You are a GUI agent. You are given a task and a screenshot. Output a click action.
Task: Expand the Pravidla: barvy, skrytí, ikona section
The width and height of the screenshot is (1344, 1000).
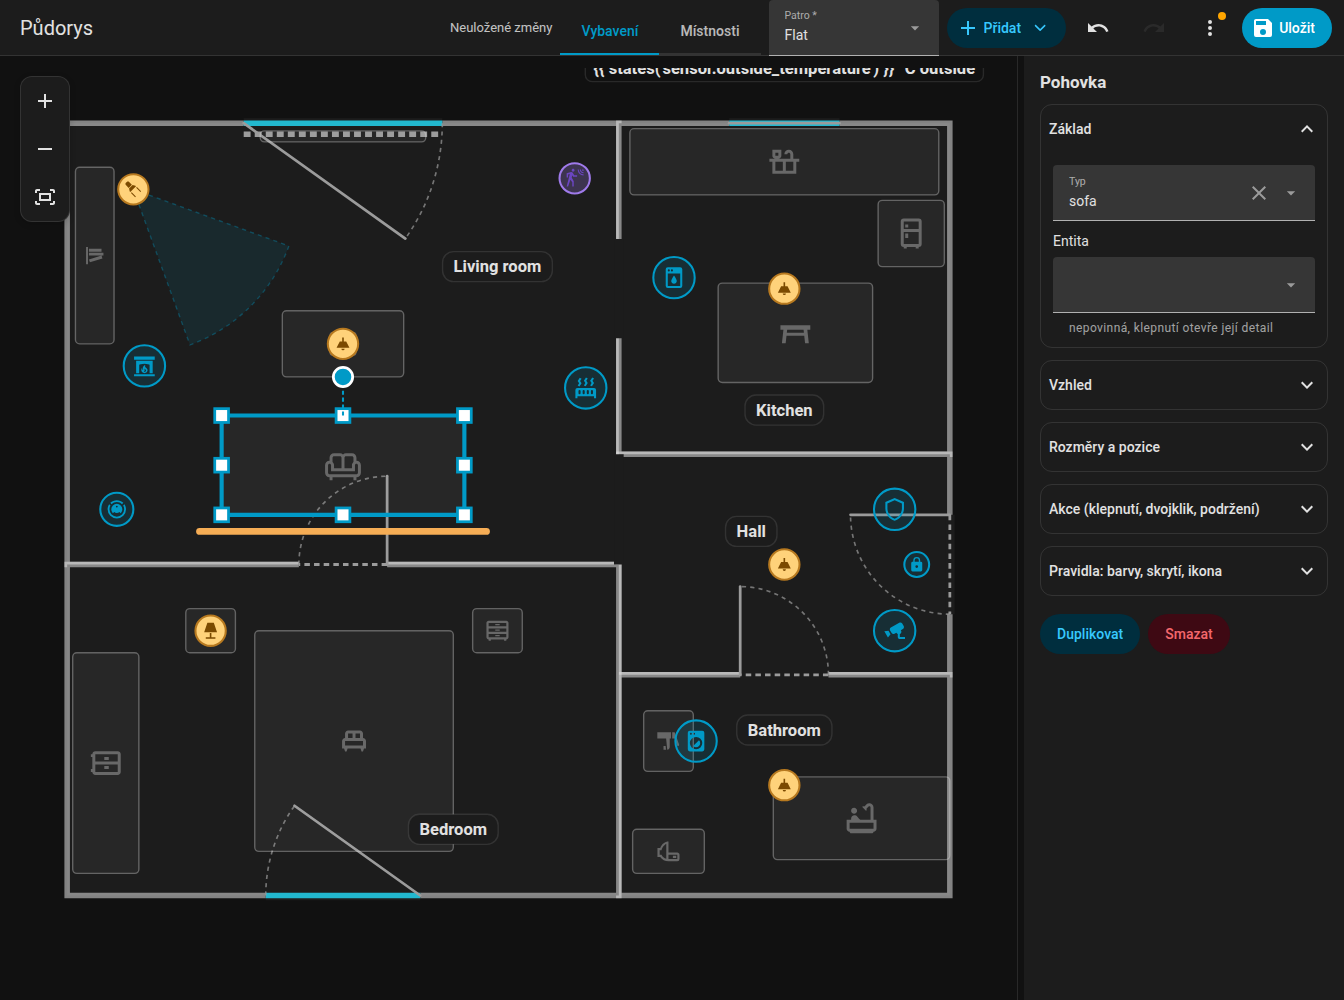pyautogui.click(x=1184, y=571)
